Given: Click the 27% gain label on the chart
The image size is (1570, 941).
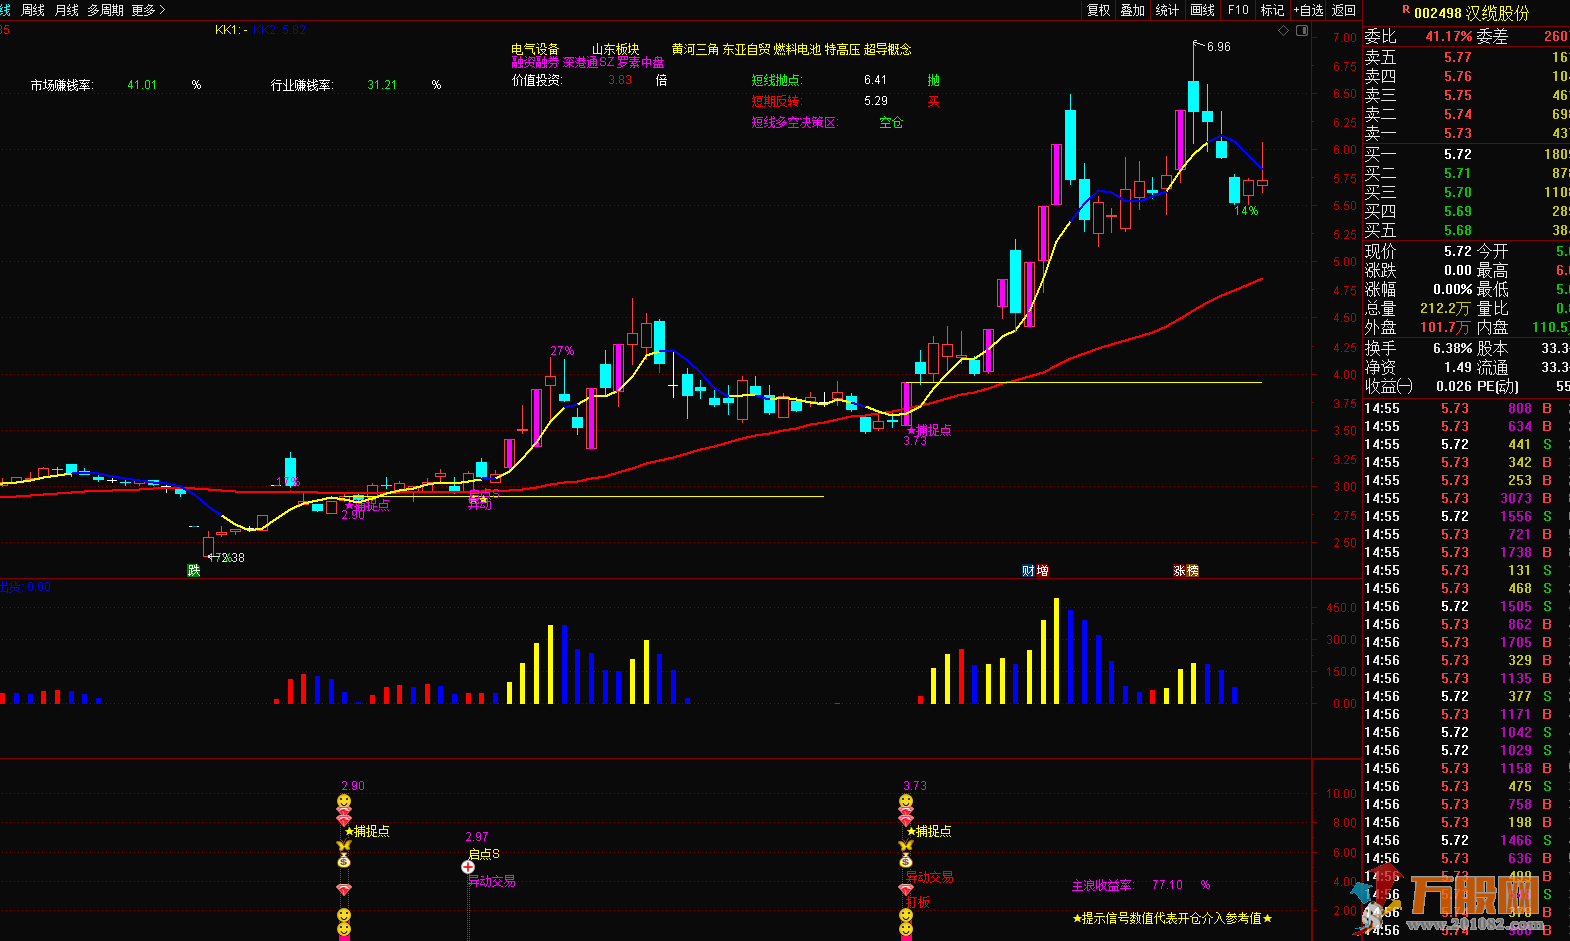Looking at the screenshot, I should point(562,351).
